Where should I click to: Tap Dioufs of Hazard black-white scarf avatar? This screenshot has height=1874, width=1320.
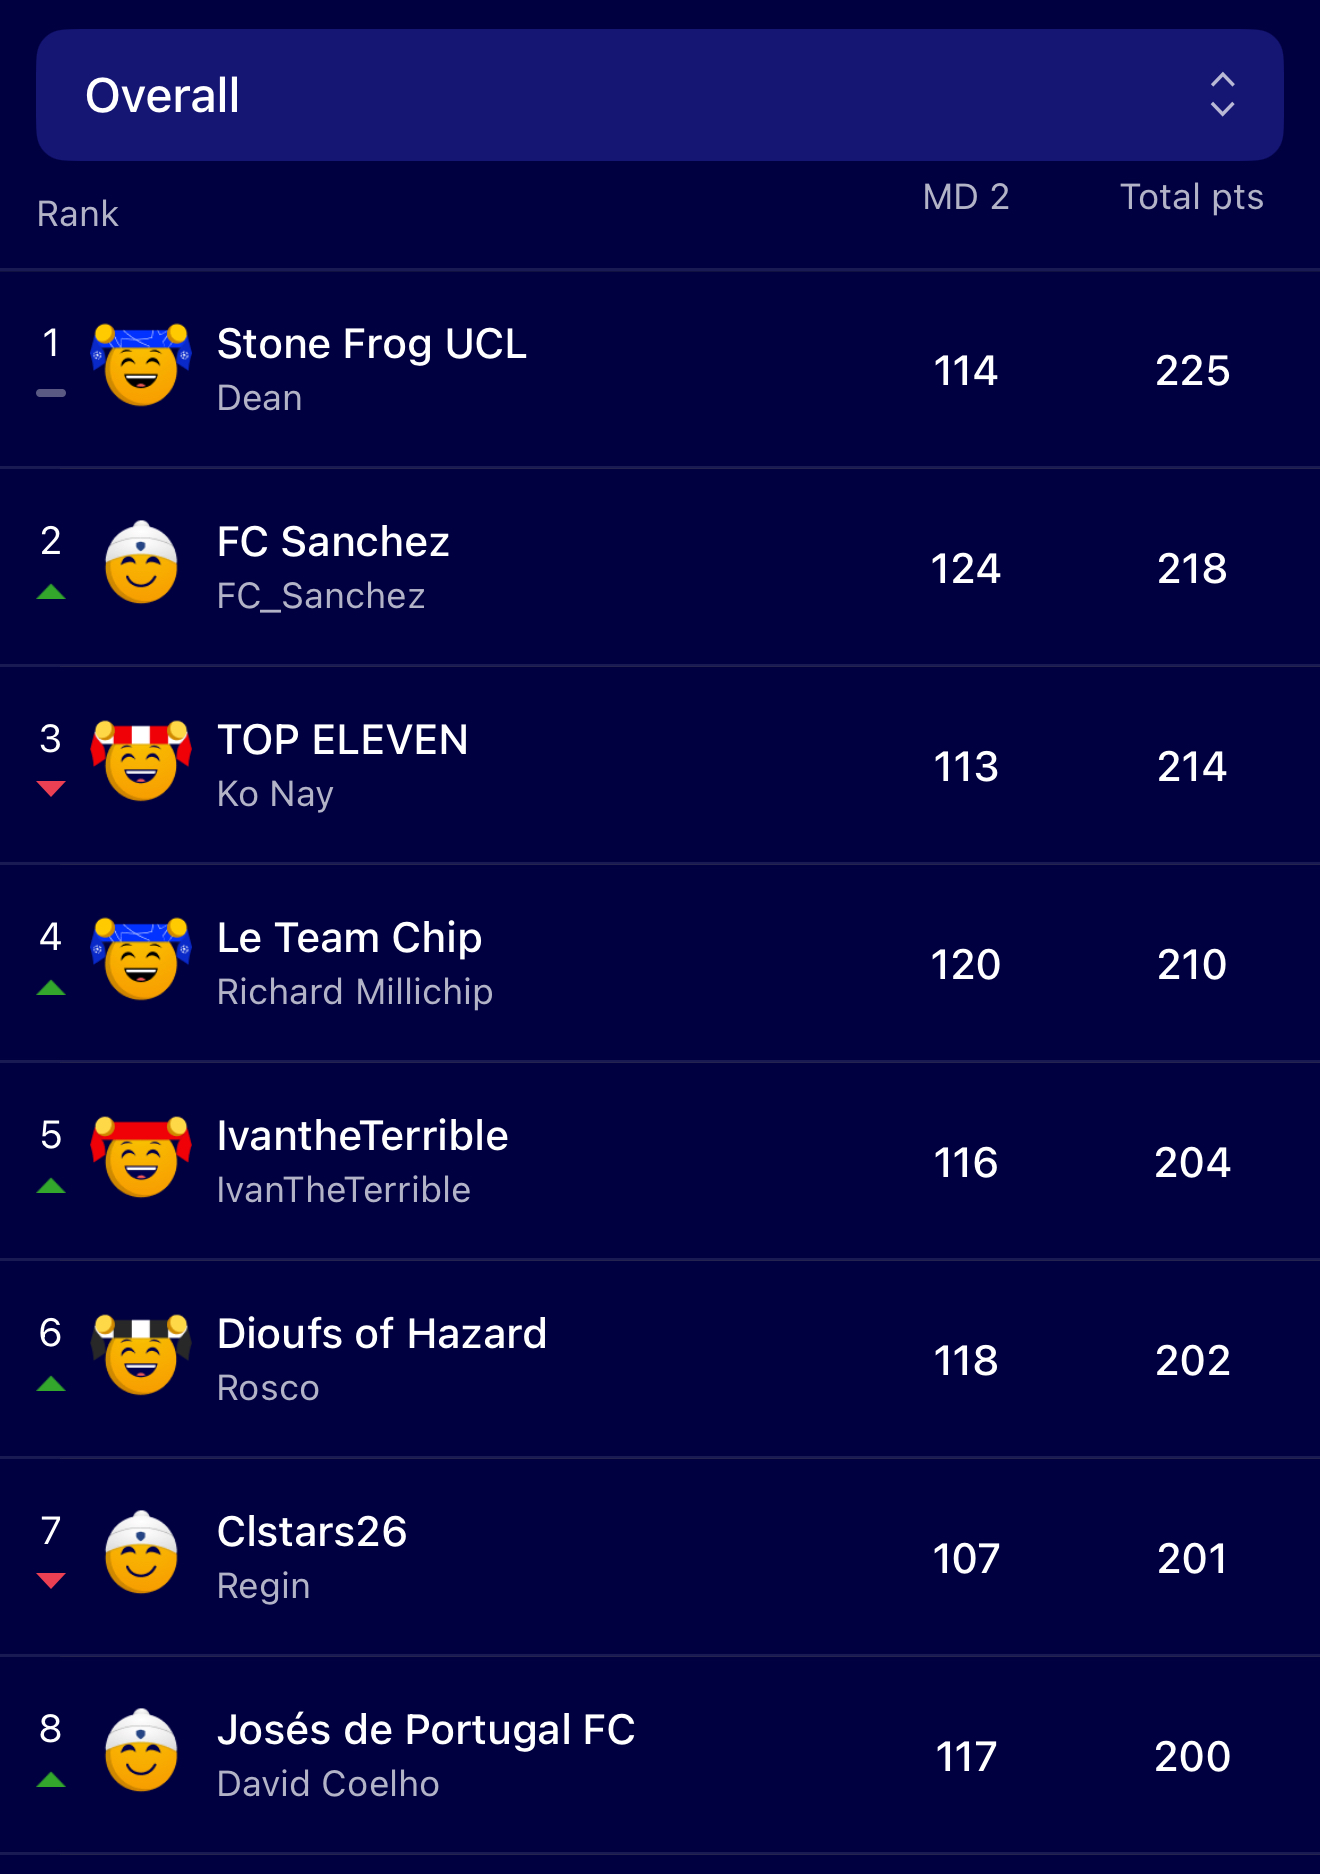pos(141,1355)
